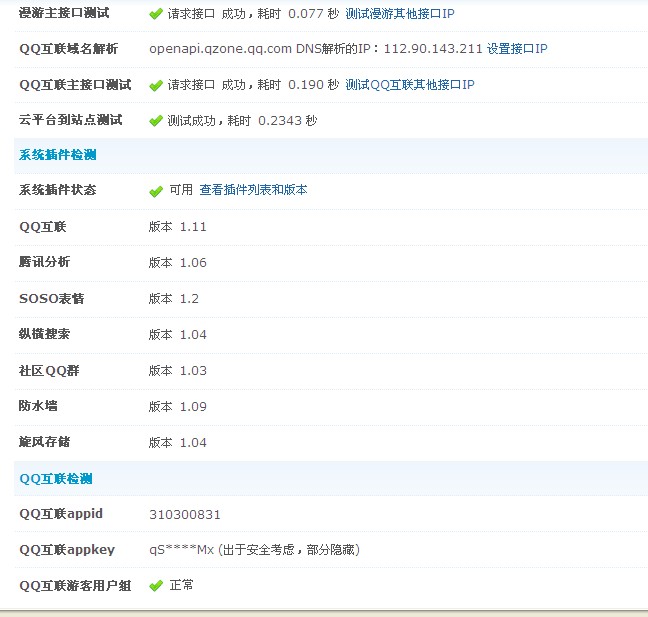Click green check icon in 云平台到站点测试 row
This screenshot has width=648, height=617.
click(156, 121)
